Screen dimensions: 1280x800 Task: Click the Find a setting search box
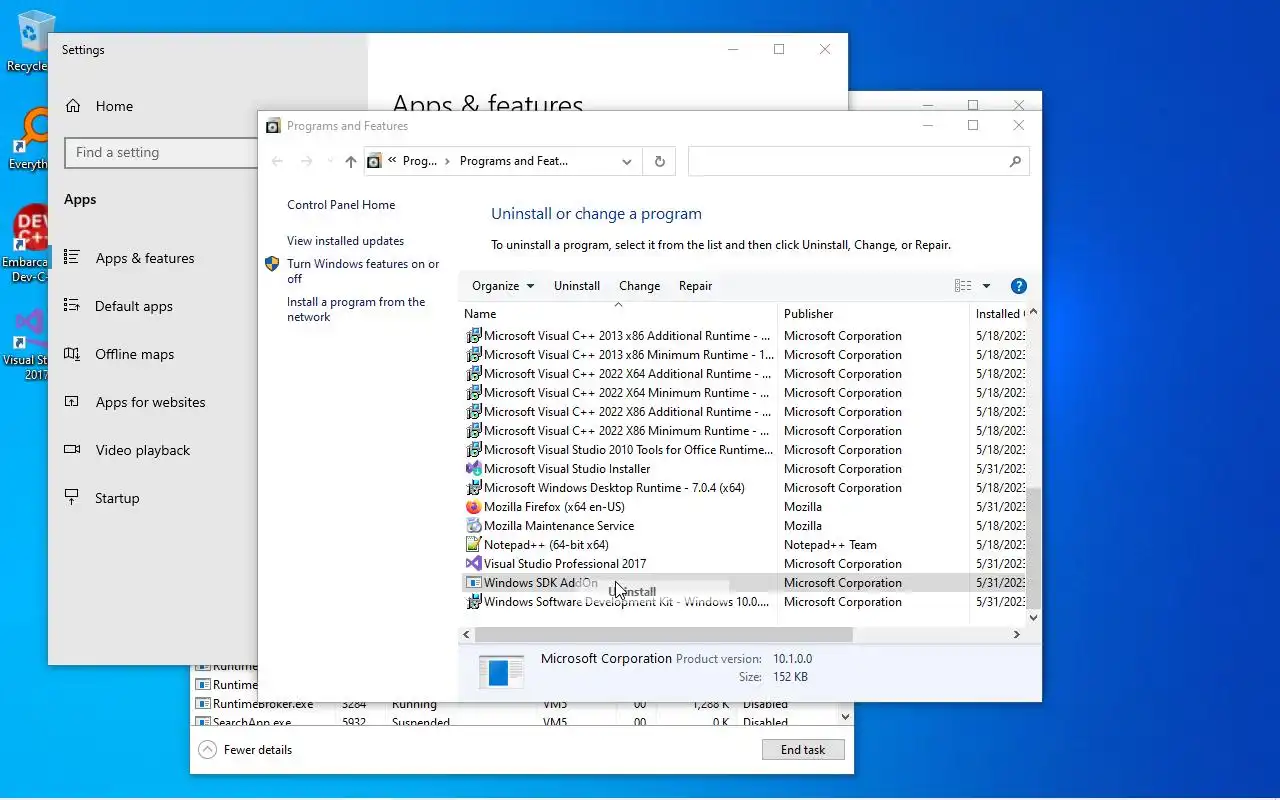tap(160, 152)
